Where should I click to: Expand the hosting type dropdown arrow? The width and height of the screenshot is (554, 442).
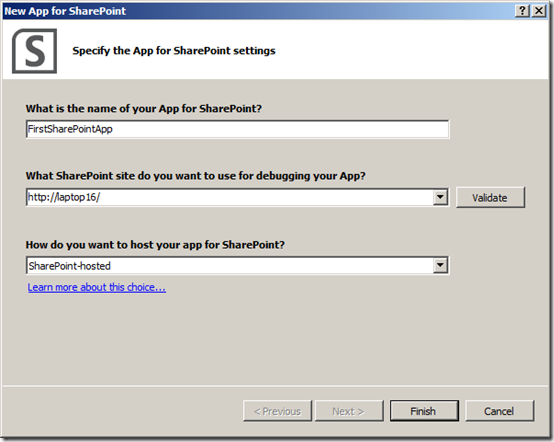coord(440,265)
